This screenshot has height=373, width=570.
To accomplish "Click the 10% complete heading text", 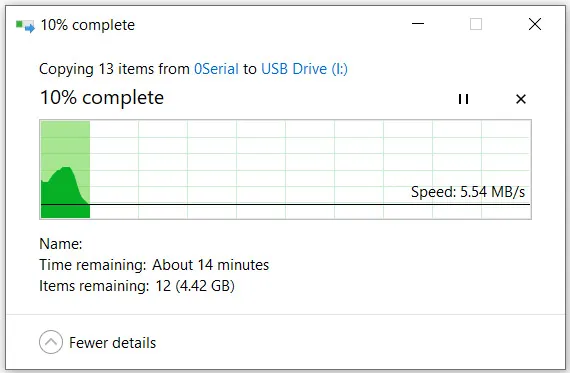I will [x=102, y=98].
